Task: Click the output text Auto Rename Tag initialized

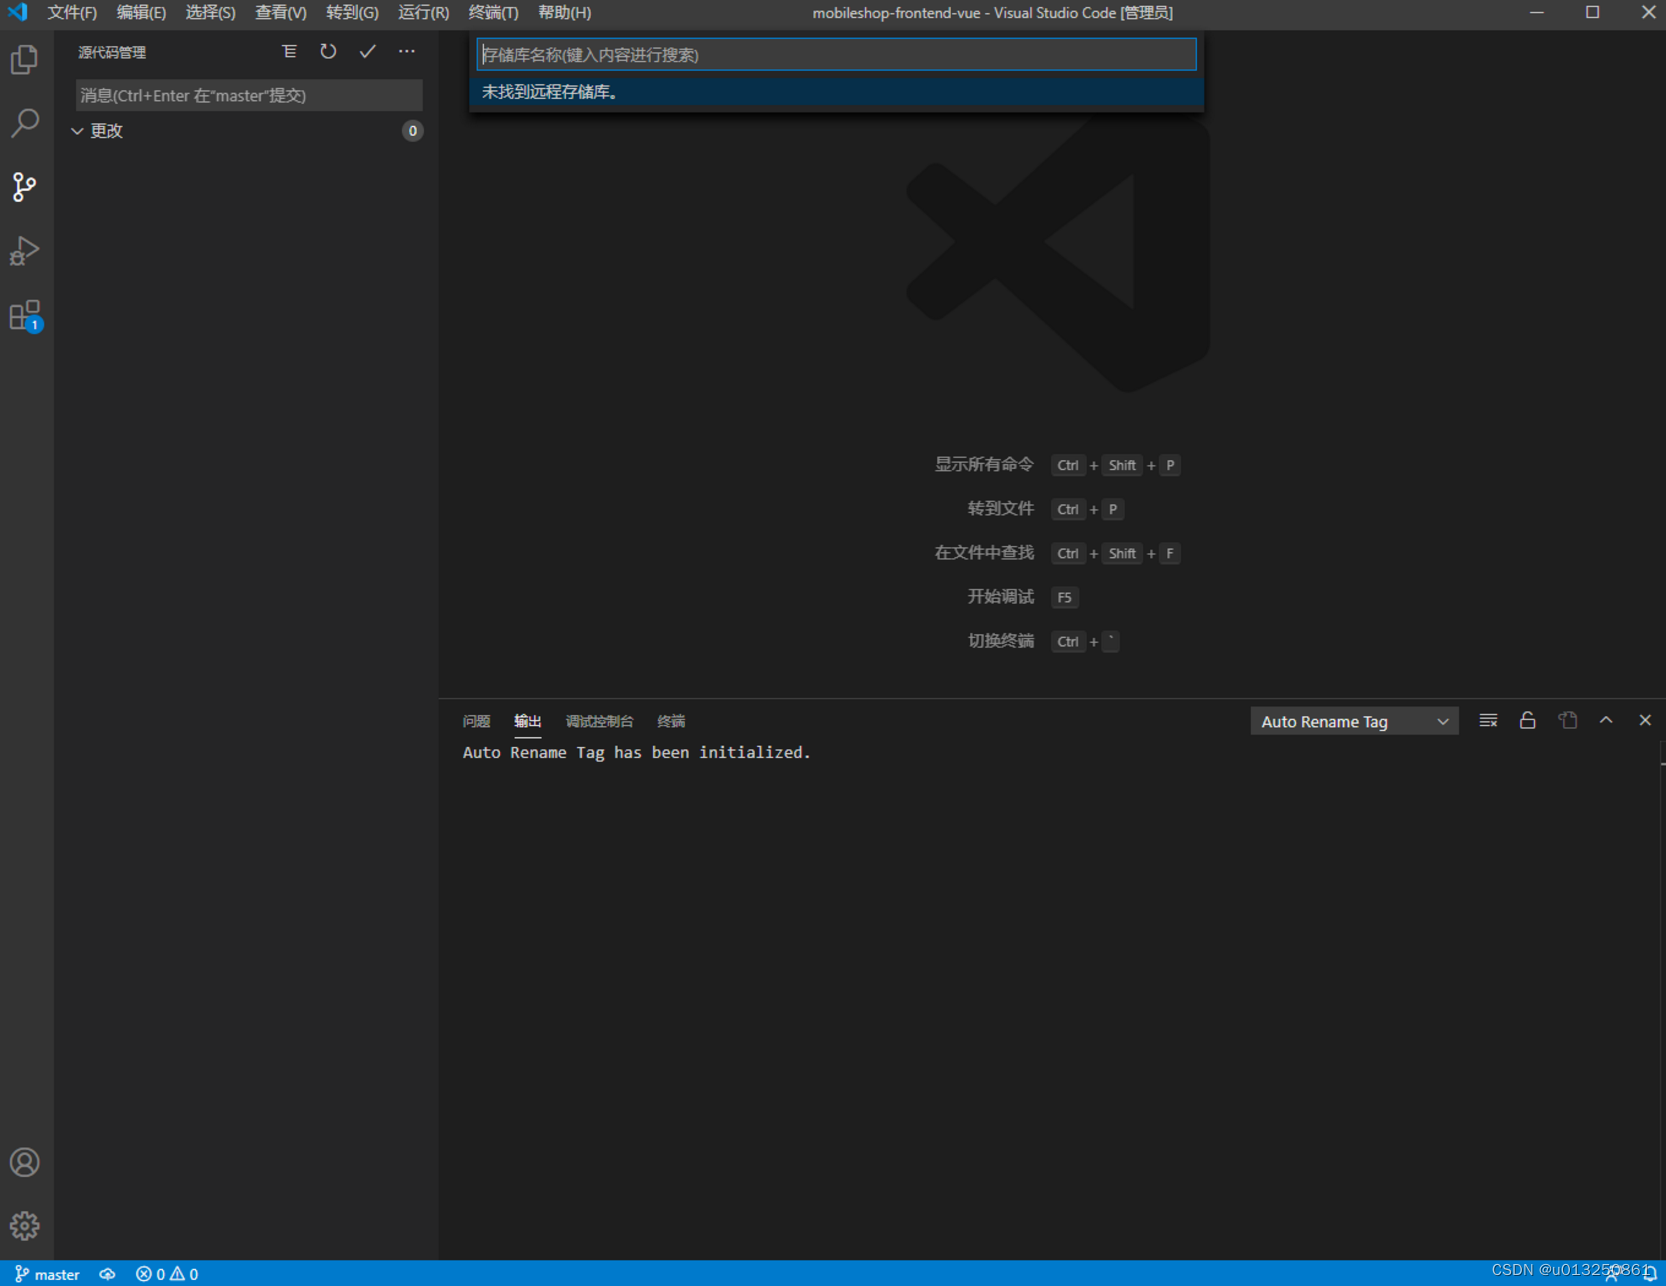Action: click(x=636, y=752)
